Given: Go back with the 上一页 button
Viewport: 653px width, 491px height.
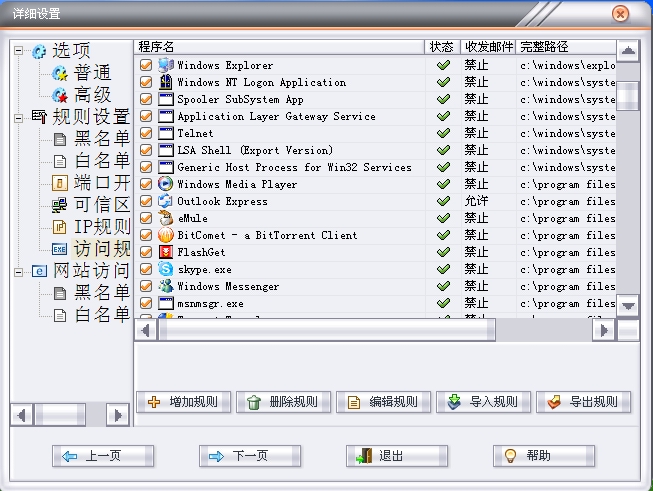Looking at the screenshot, I should (x=103, y=456).
